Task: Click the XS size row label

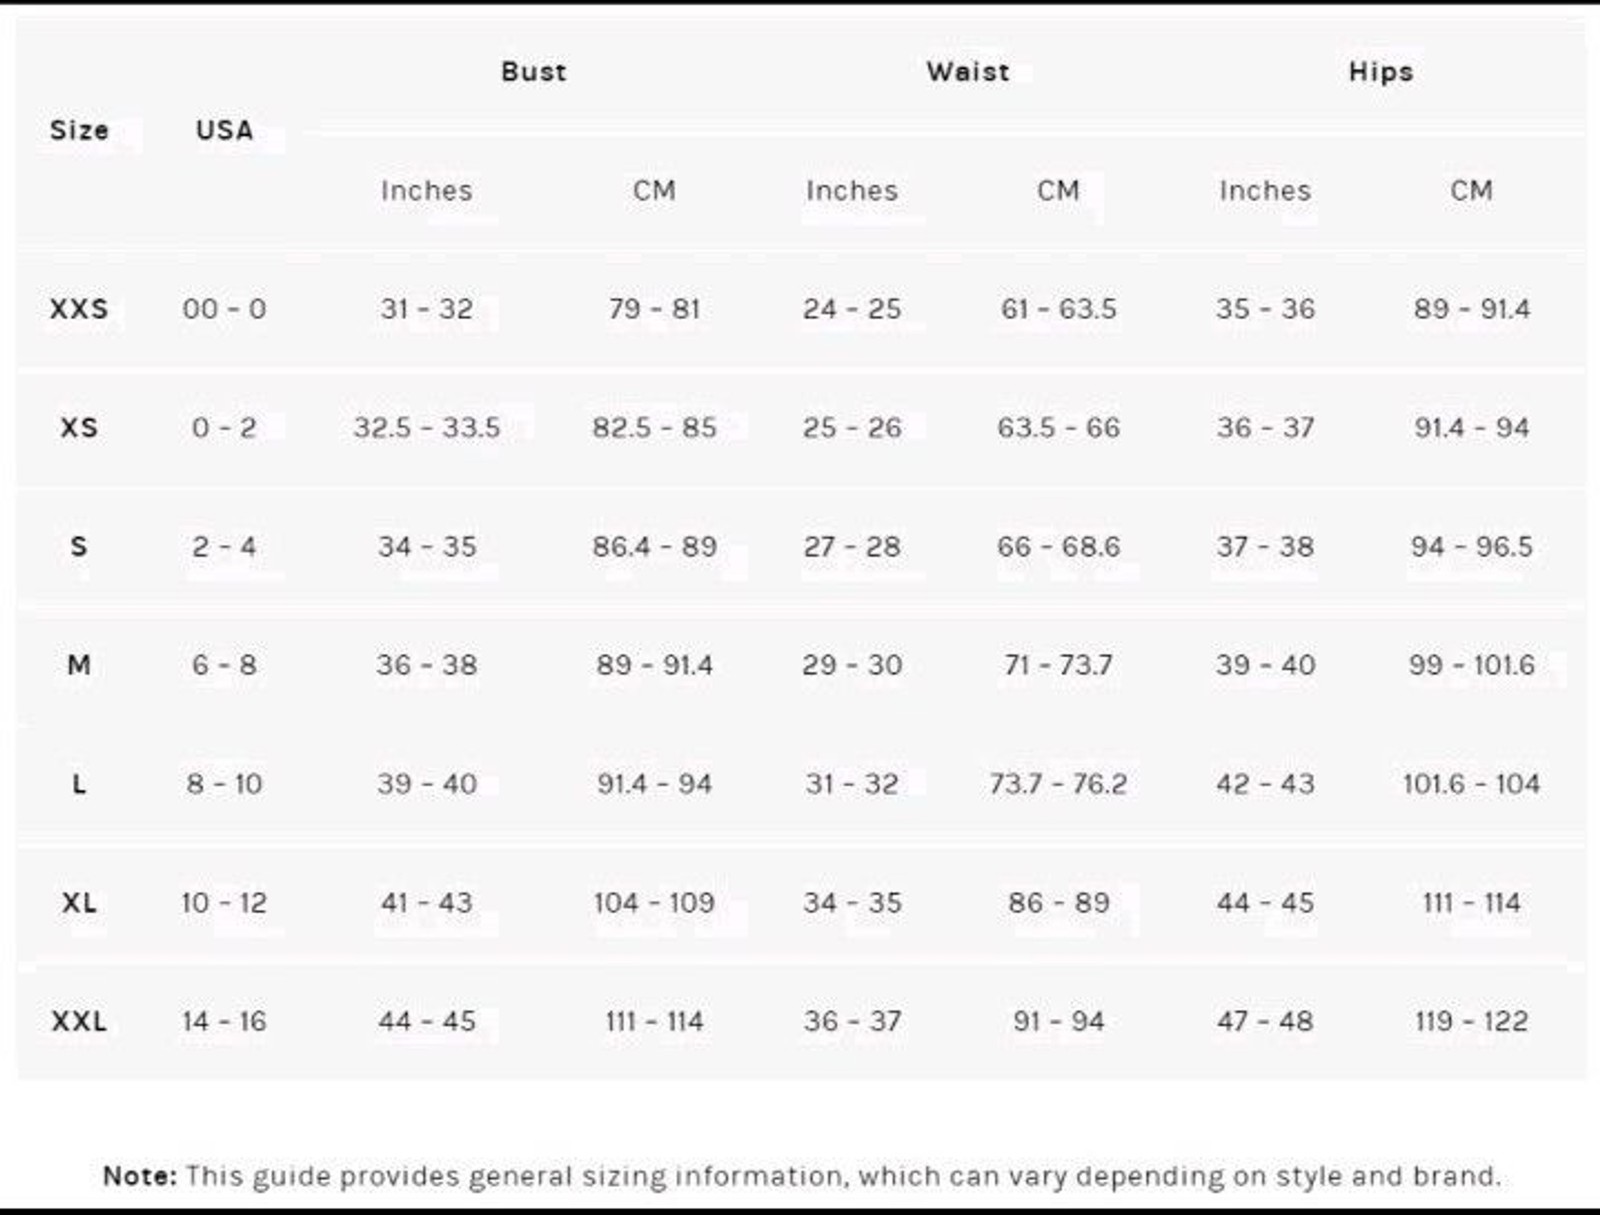Action: click(79, 428)
